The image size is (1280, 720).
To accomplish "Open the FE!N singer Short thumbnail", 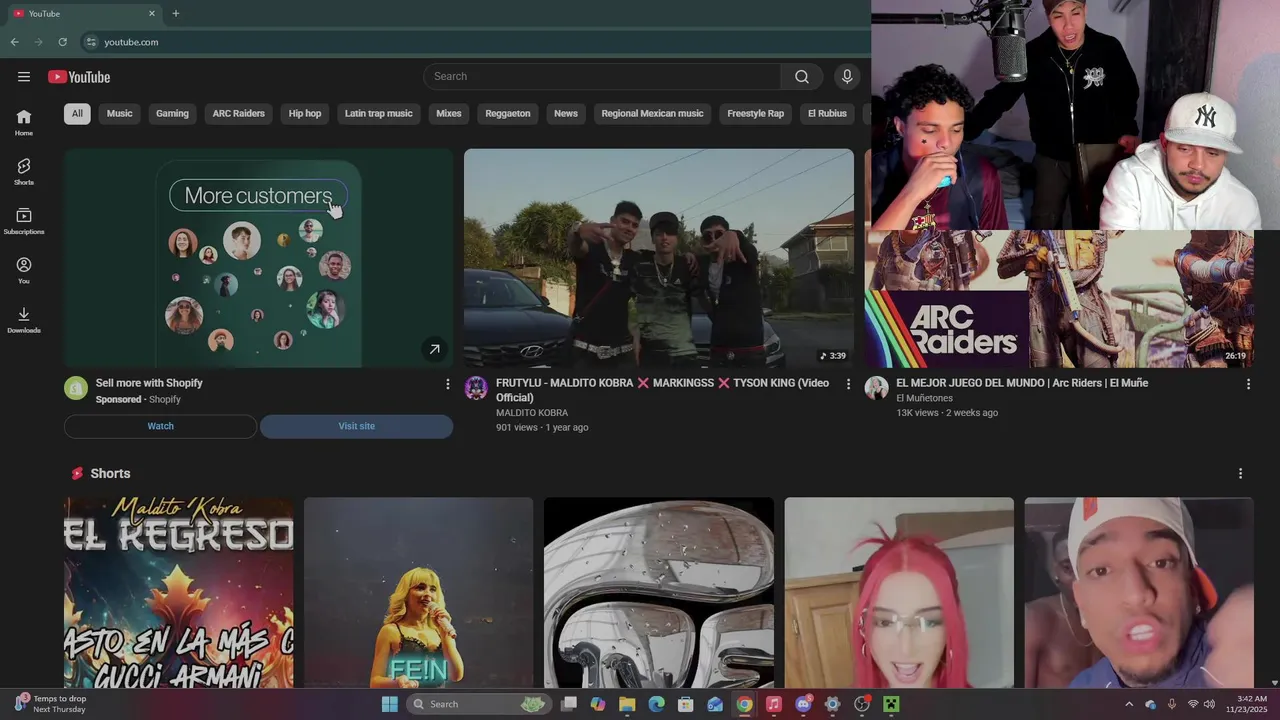I will point(419,592).
